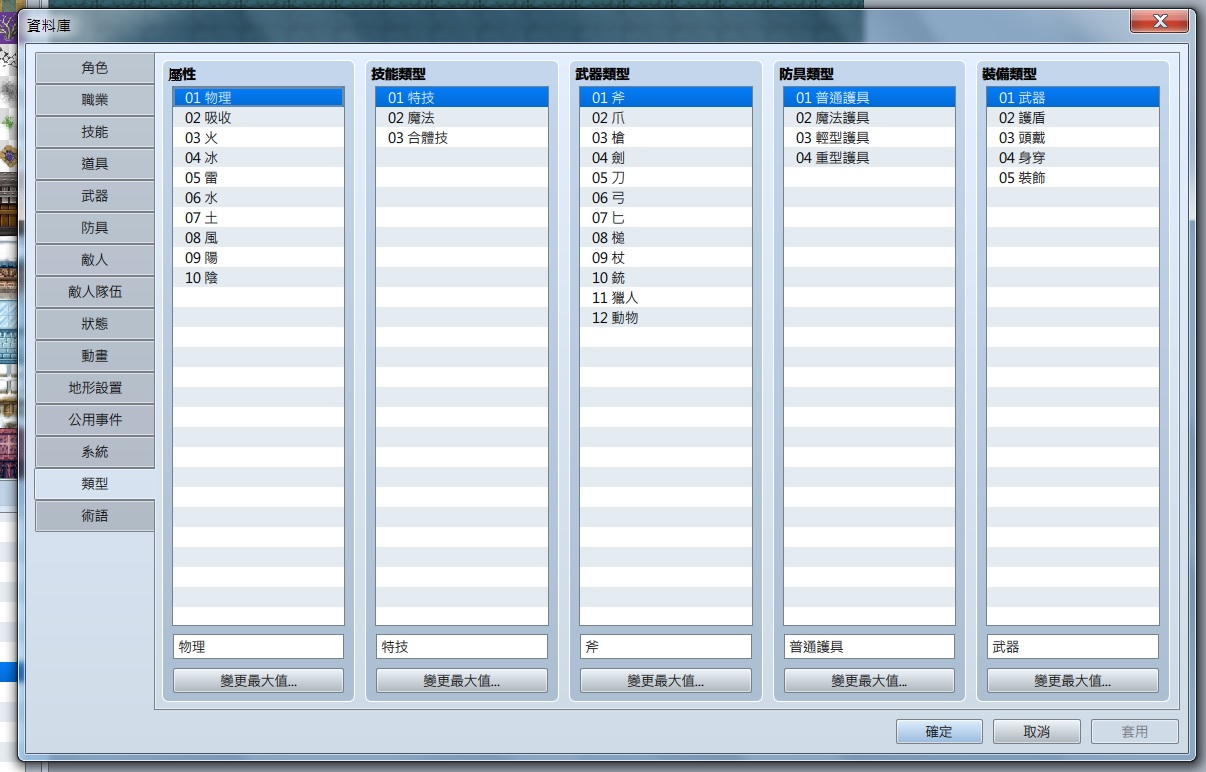Edit the 普通護具 name field
The image size is (1206, 772).
click(x=870, y=647)
